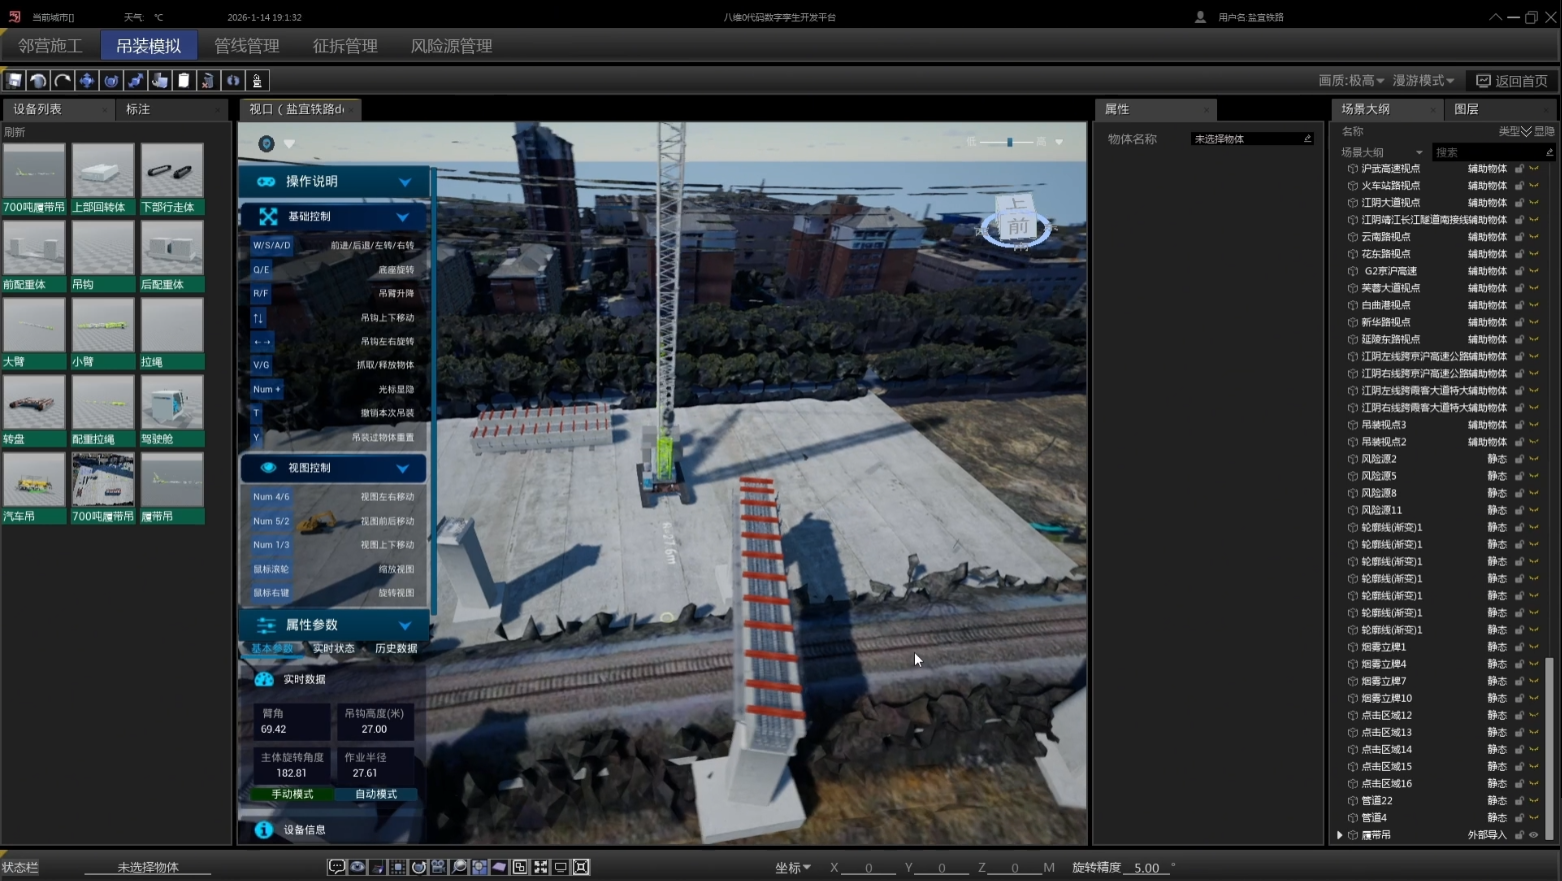Viewport: 1562px width, 881px height.
Task: Select the 汽车吊 equipment thumbnail
Action: [34, 479]
